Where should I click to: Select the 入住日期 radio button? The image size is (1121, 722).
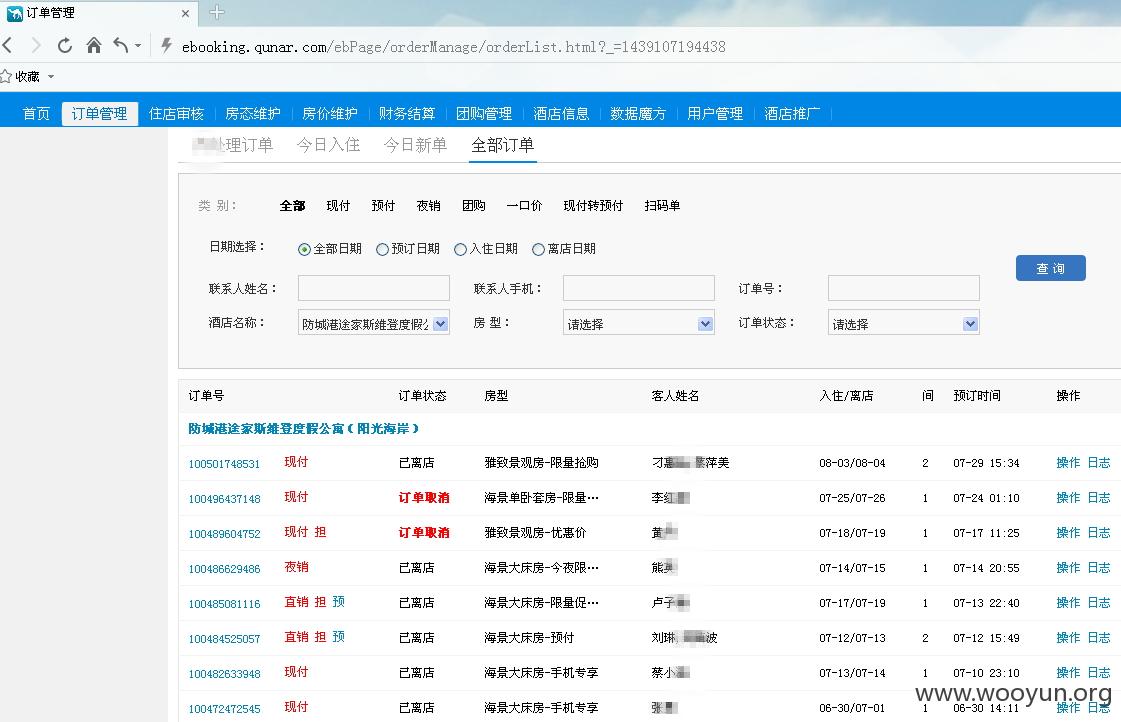(460, 249)
